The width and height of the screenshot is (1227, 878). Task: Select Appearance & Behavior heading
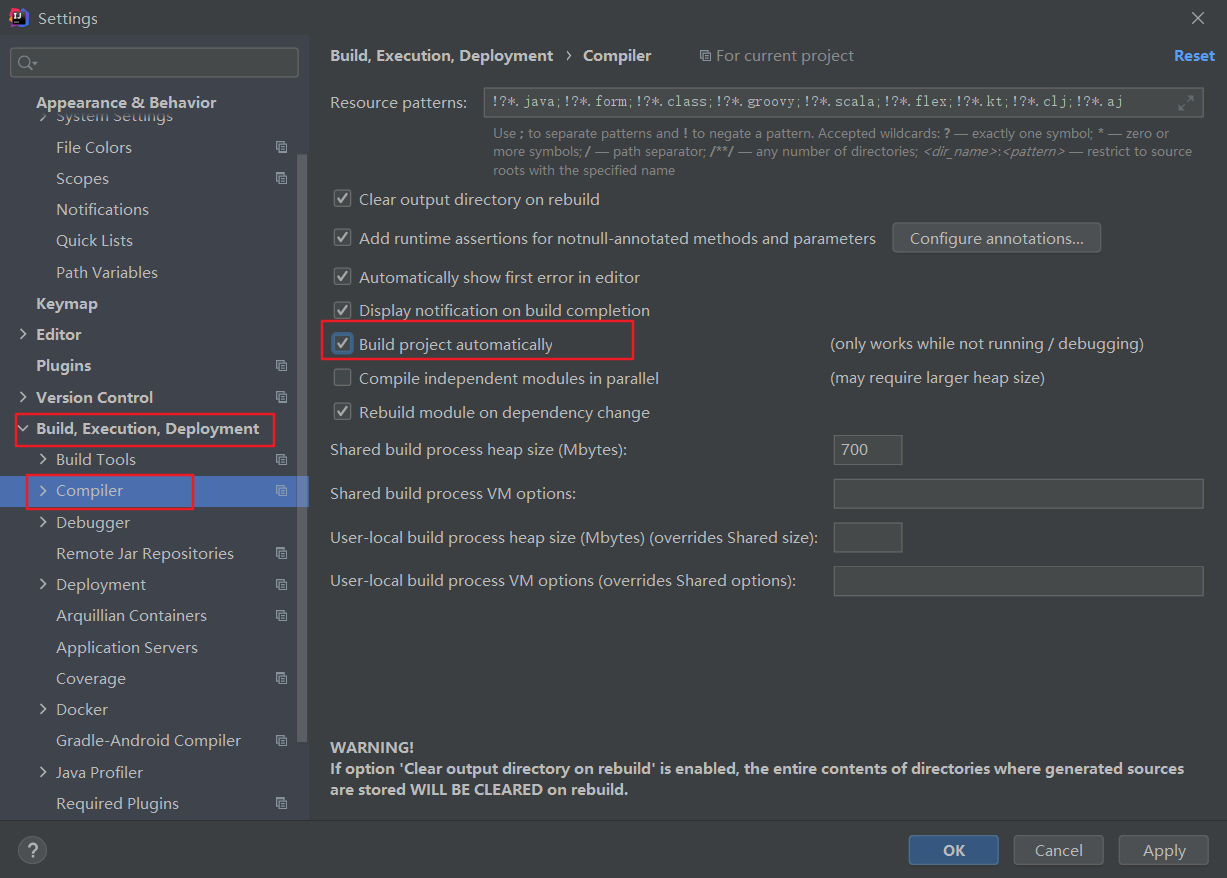point(126,102)
